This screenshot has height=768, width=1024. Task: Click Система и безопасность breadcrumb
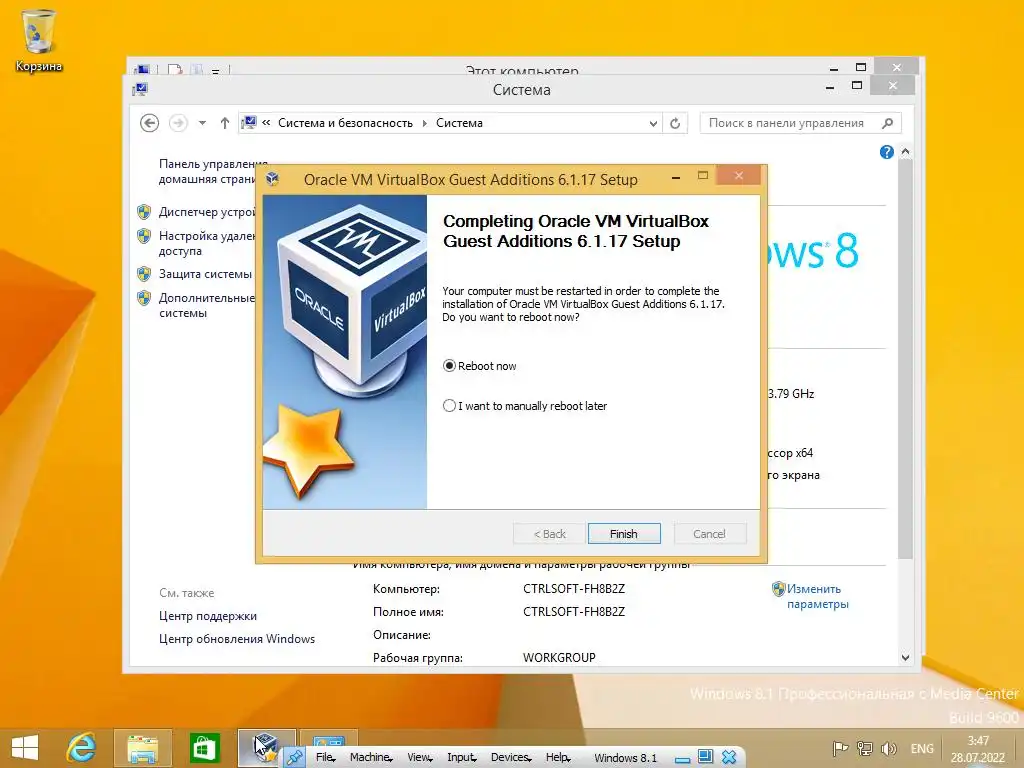[x=345, y=123]
